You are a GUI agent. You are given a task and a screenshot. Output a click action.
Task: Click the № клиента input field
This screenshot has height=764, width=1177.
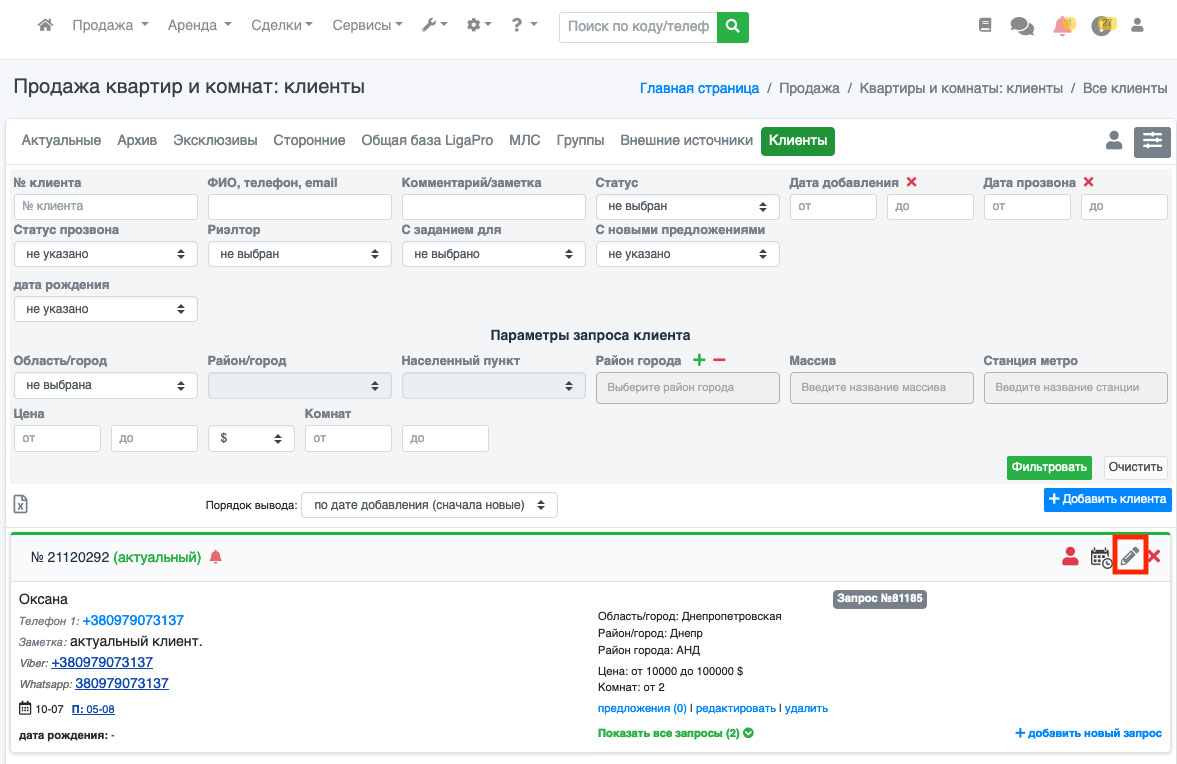106,206
